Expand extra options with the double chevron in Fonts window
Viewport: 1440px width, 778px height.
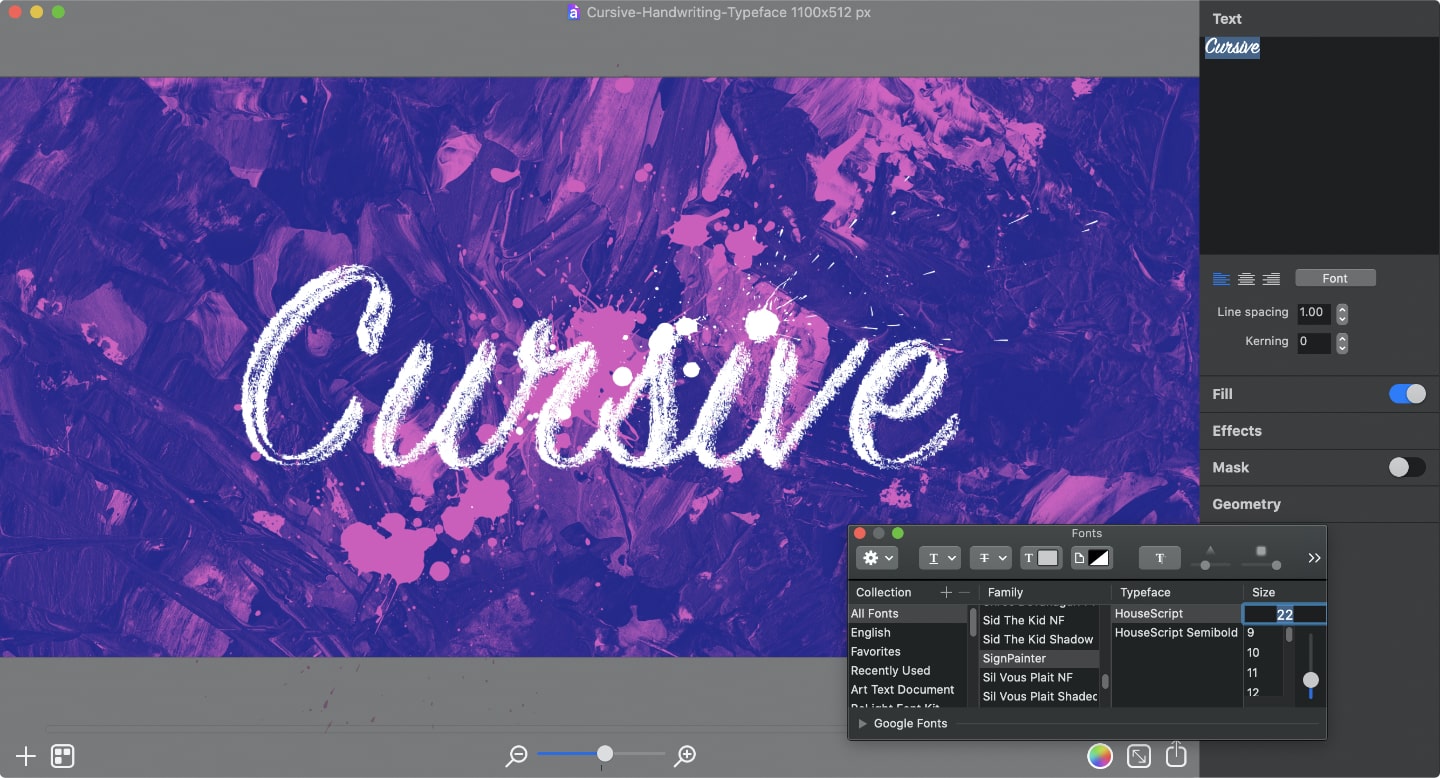click(x=1314, y=558)
